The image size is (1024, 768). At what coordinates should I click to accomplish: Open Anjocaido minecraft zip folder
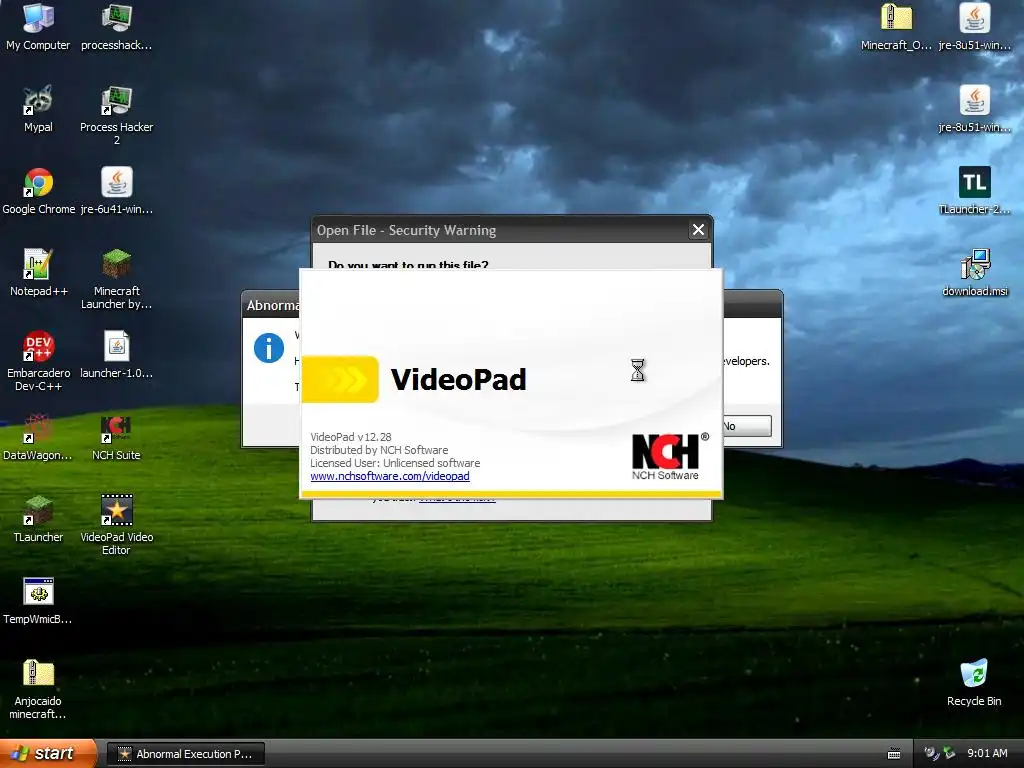point(38,689)
